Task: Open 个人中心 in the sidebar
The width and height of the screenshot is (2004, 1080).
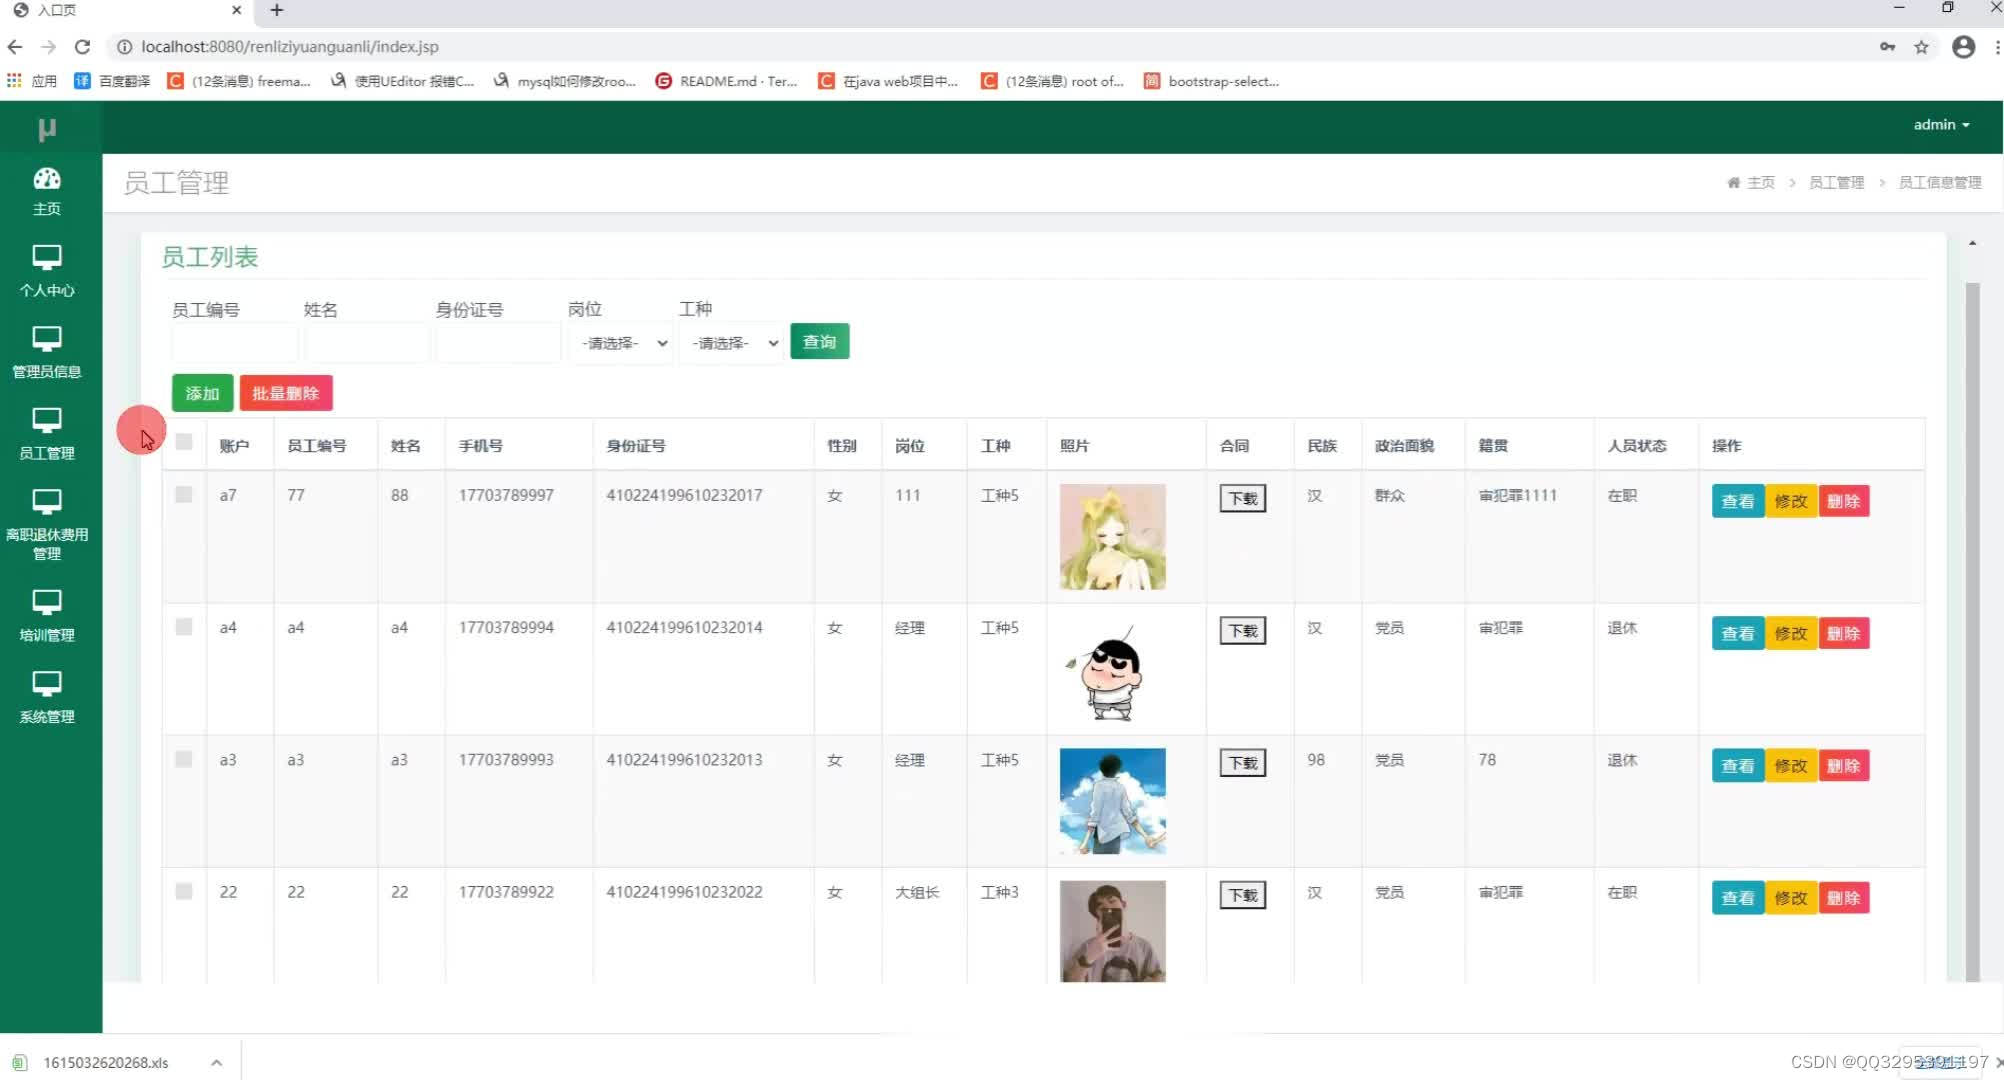Action: [47, 271]
